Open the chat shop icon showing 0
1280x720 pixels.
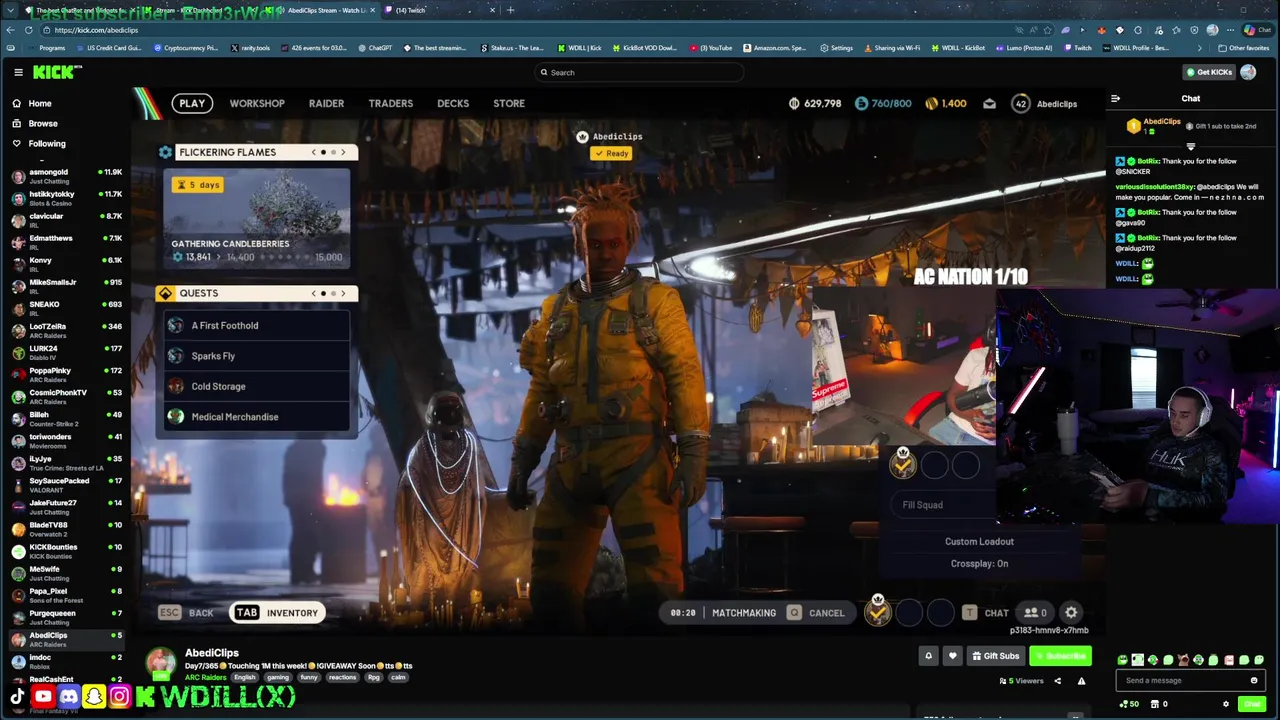pyautogui.click(x=1158, y=704)
